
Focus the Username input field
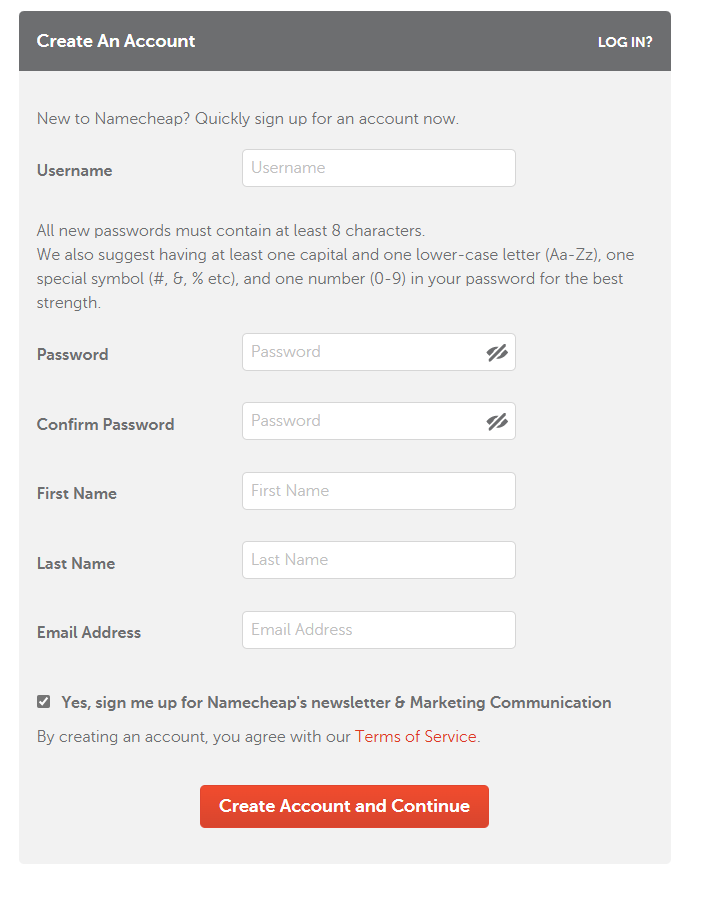pyautogui.click(x=378, y=168)
